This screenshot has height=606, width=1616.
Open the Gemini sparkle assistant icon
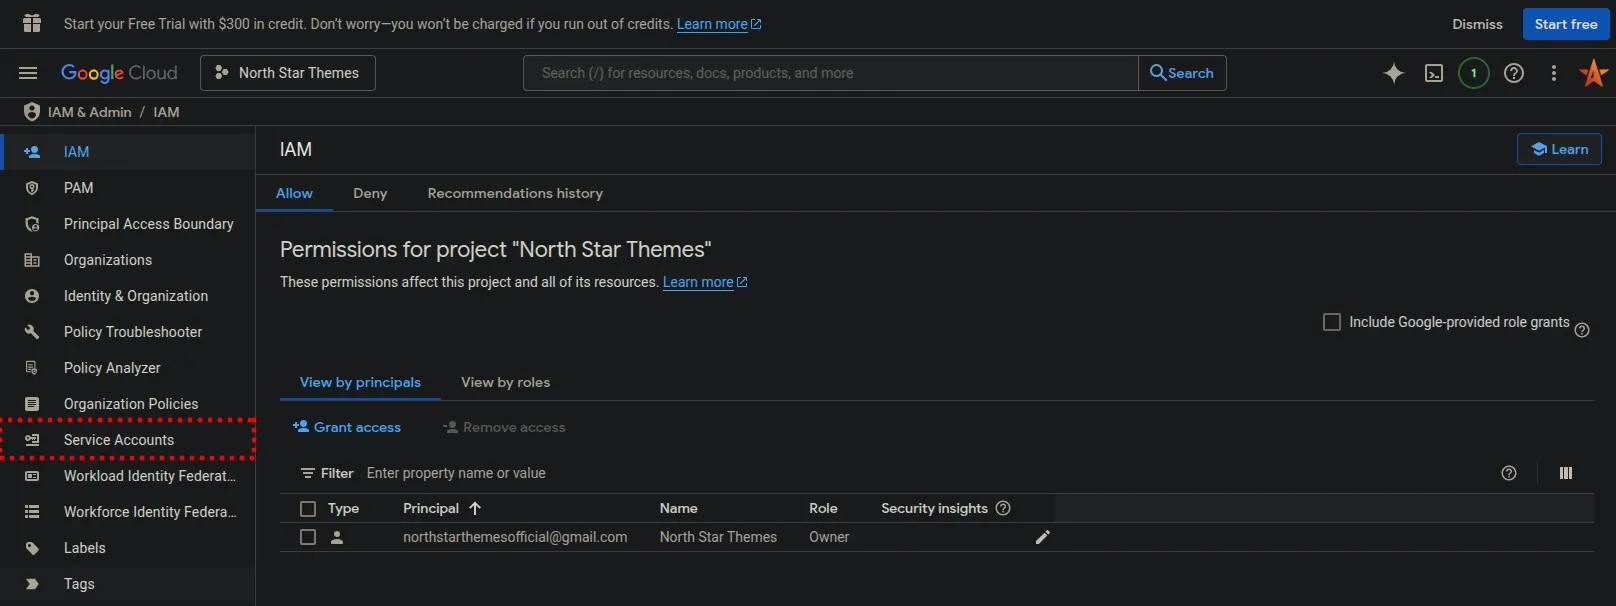[x=1393, y=73]
